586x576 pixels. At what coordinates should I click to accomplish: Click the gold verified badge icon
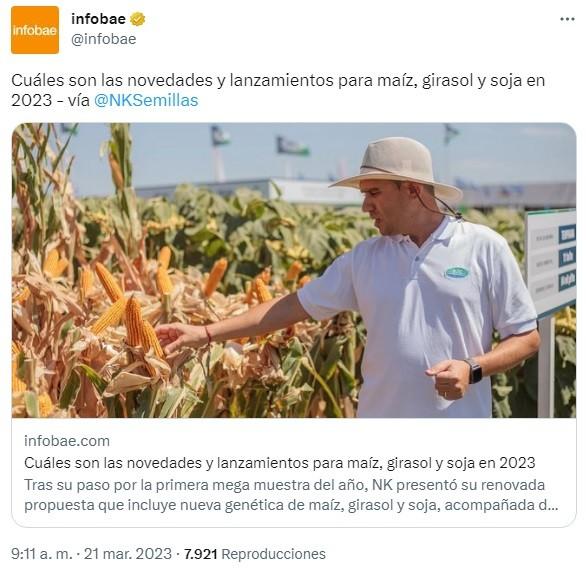click(138, 19)
